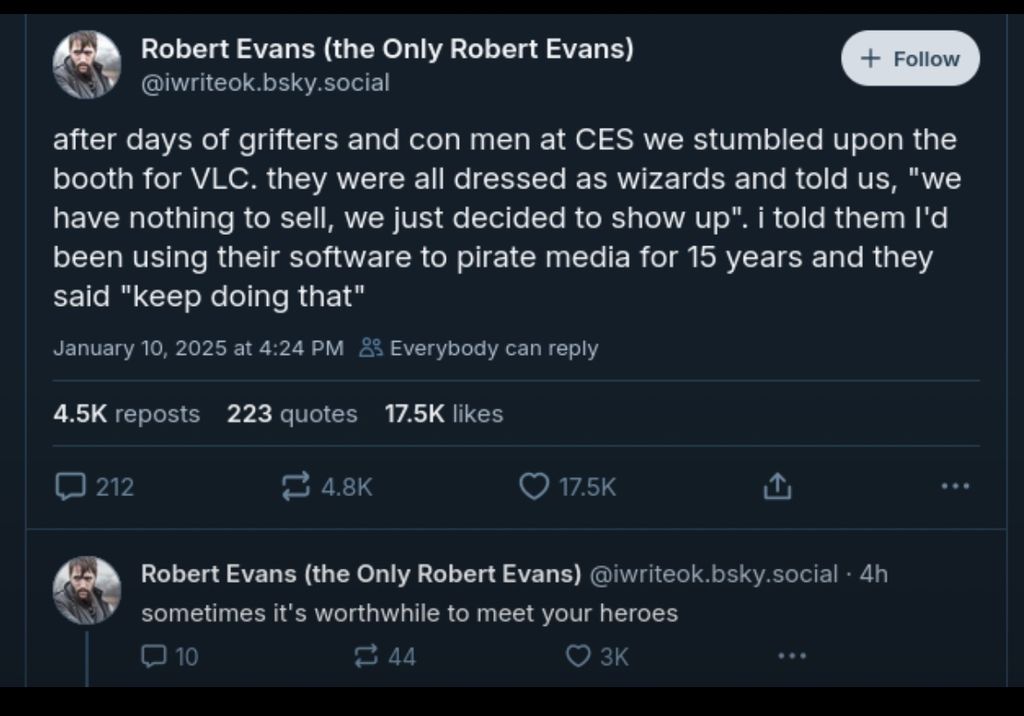This screenshot has height=716, width=1024.
Task: Open the @iwriteok.bsky.social handle in header
Action: (x=265, y=83)
